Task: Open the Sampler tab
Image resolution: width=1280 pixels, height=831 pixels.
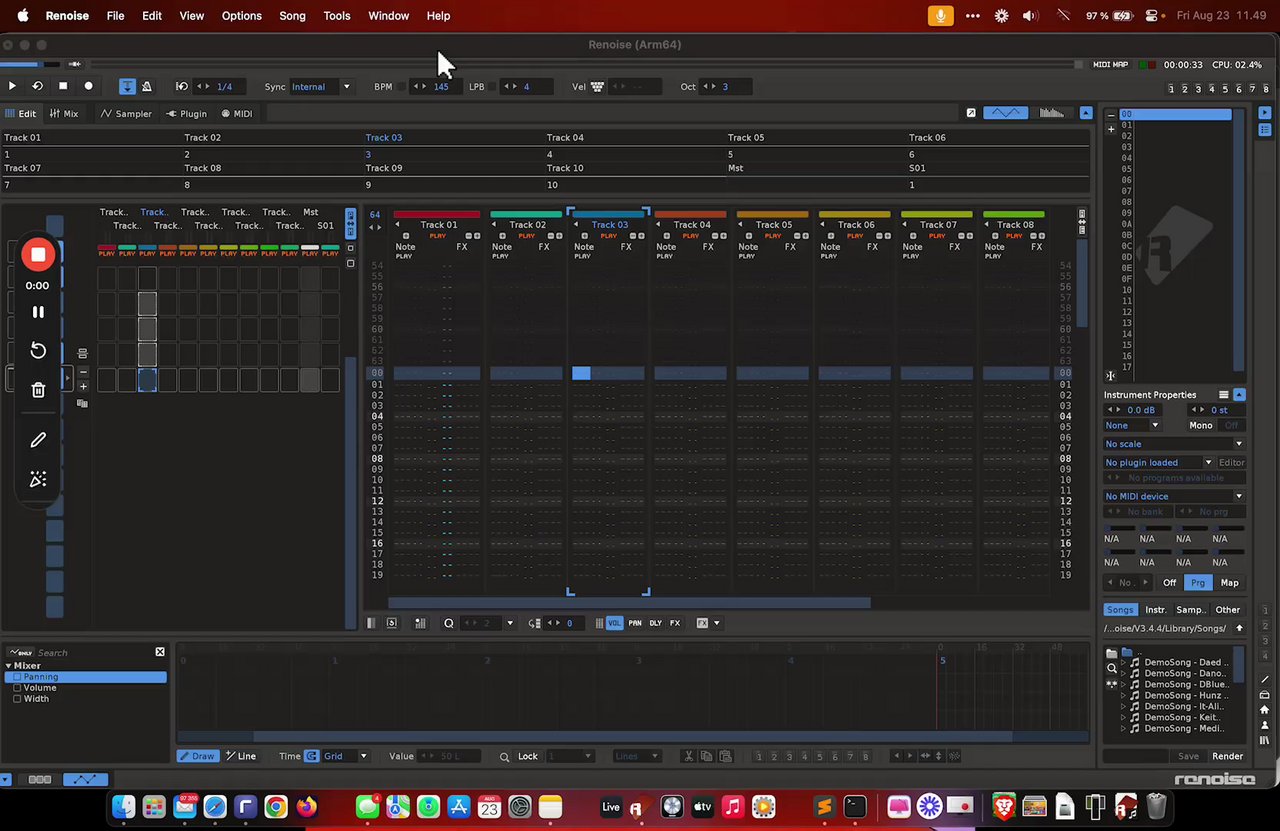Action: (126, 113)
